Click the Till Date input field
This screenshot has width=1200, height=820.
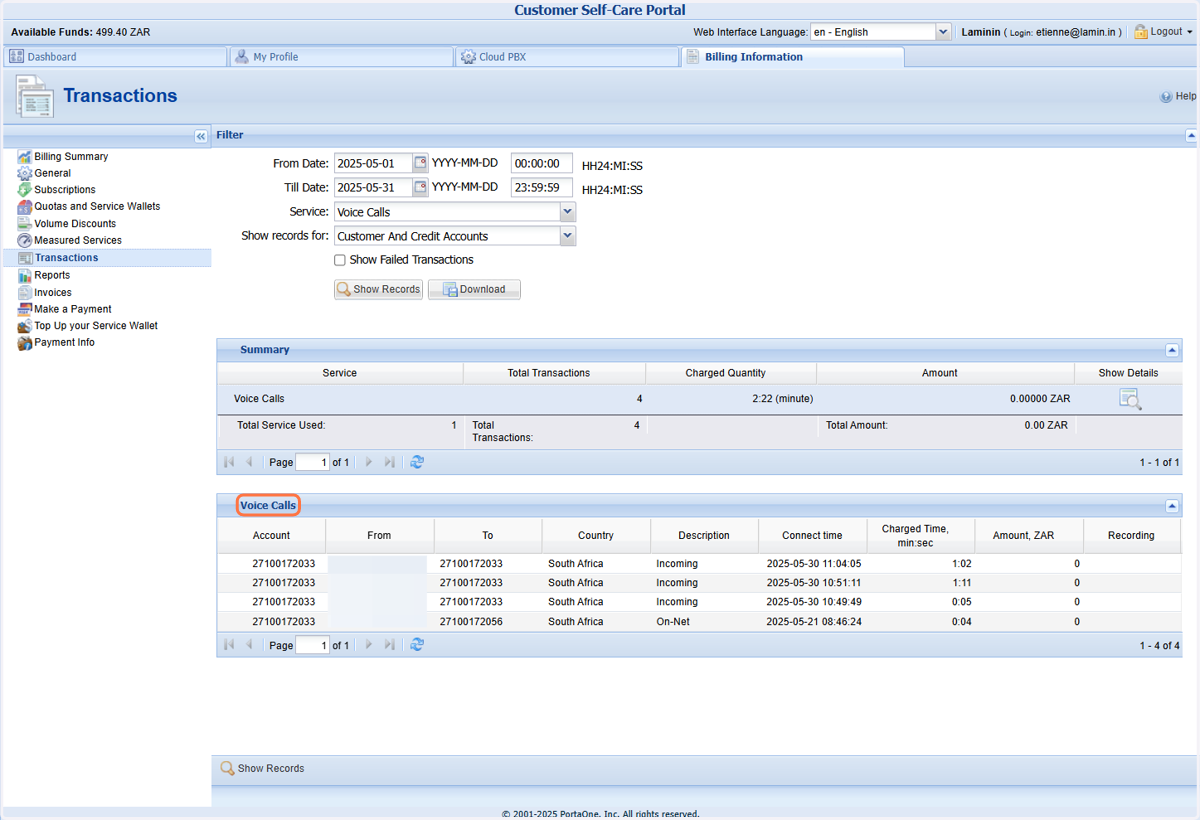tap(373, 188)
